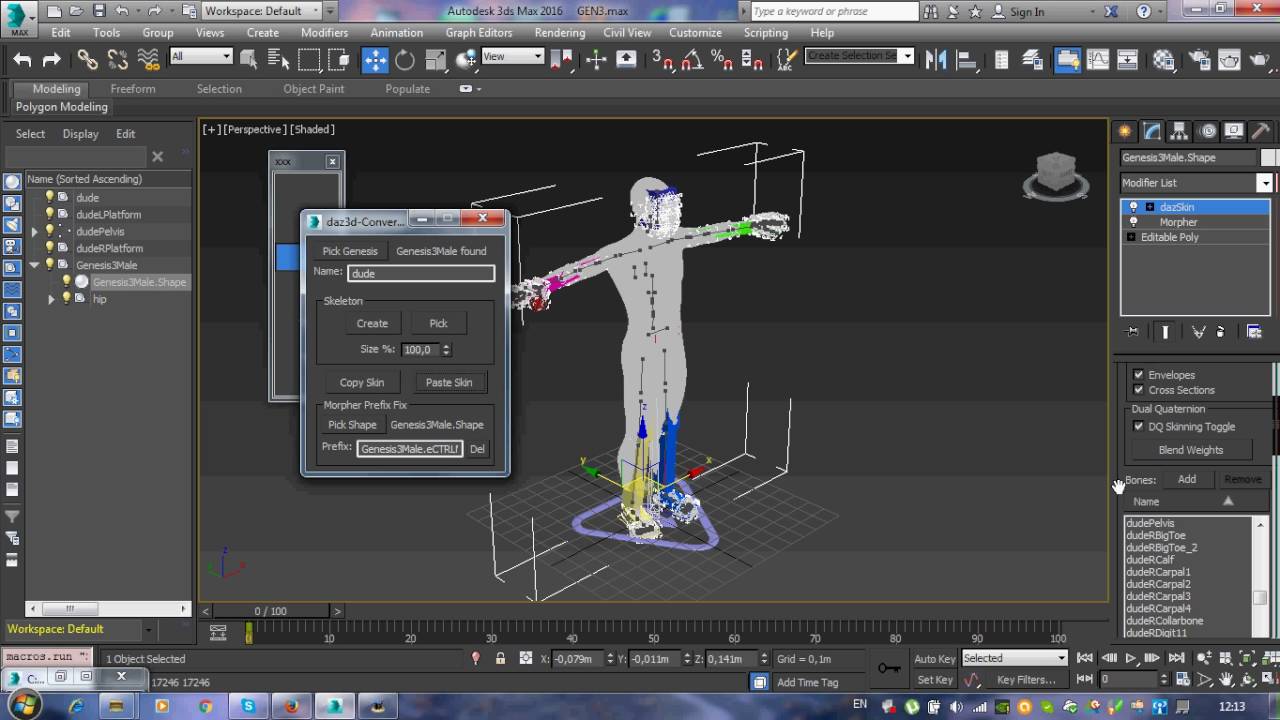
Task: Toggle the Envelopes checkbox
Action: click(1138, 375)
